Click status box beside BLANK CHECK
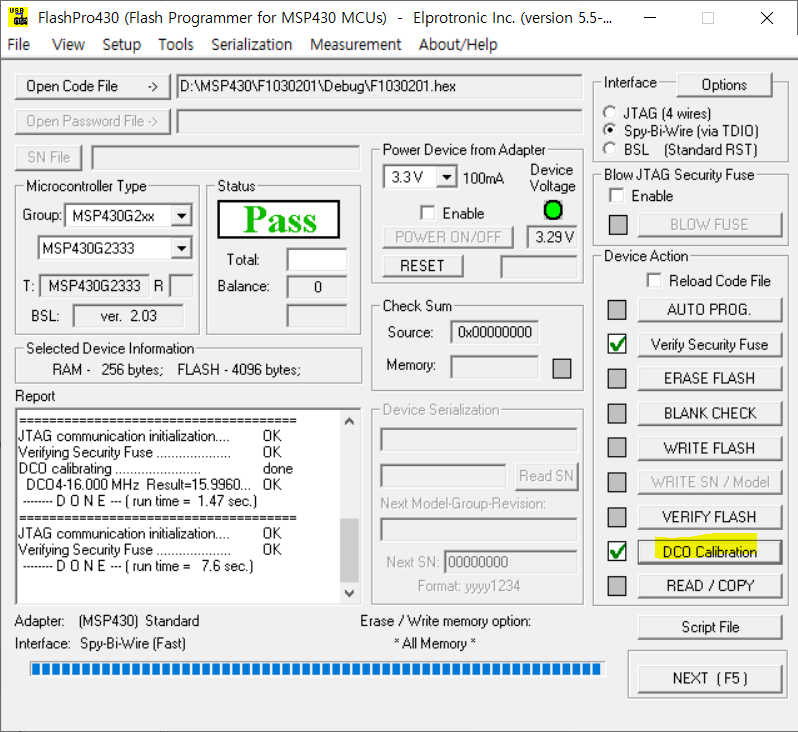 point(617,413)
